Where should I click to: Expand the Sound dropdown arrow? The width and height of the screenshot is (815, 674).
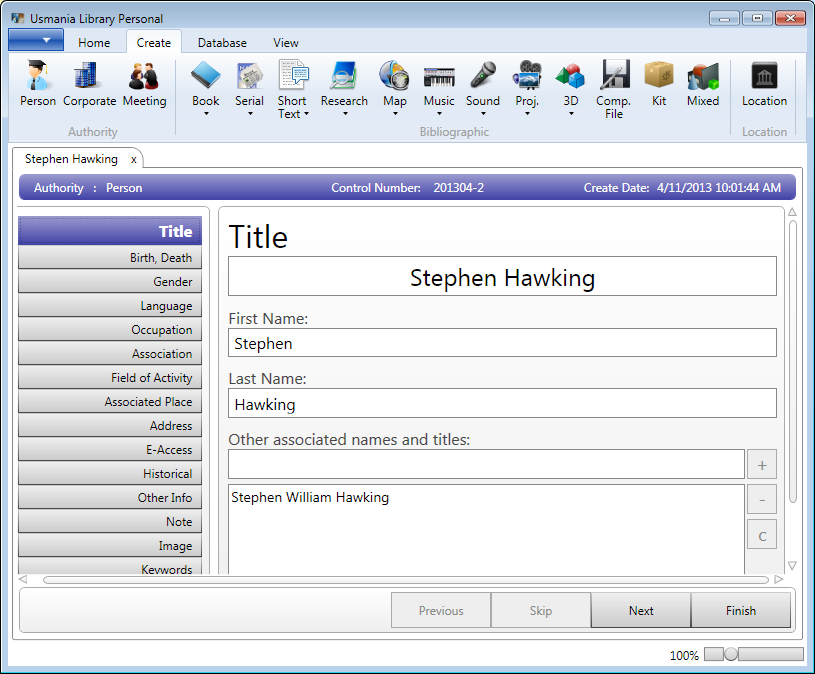tap(483, 113)
